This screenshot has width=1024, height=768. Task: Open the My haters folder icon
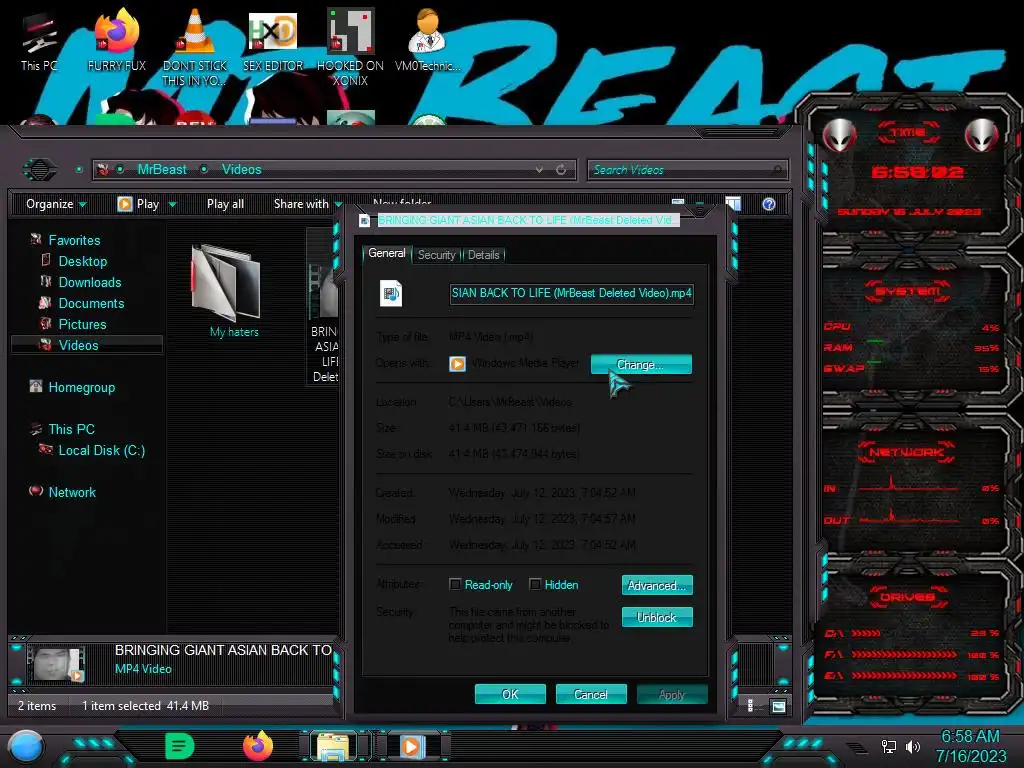pyautogui.click(x=226, y=282)
